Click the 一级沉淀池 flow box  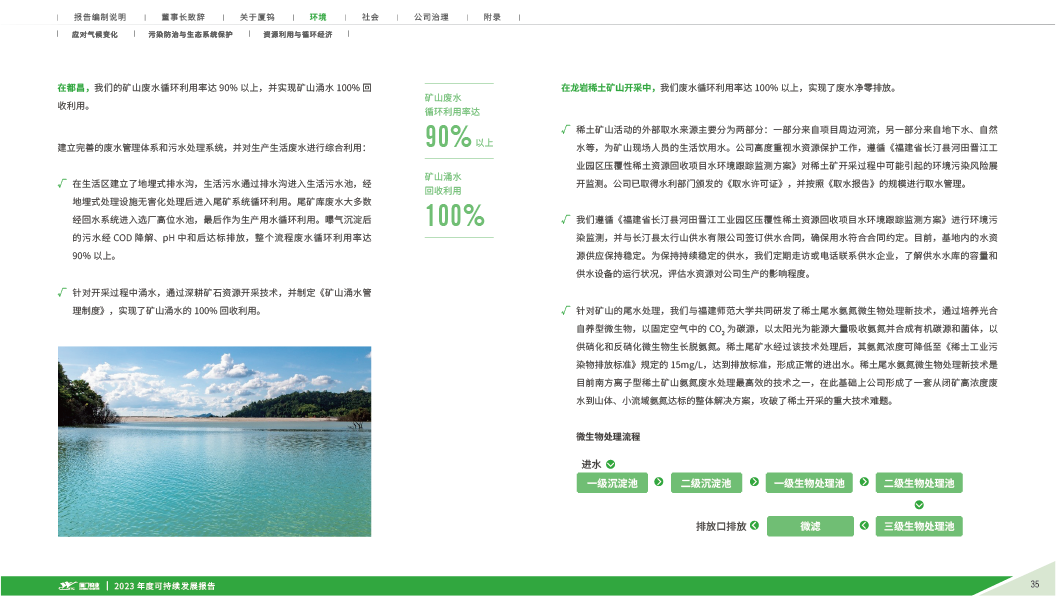tap(612, 483)
